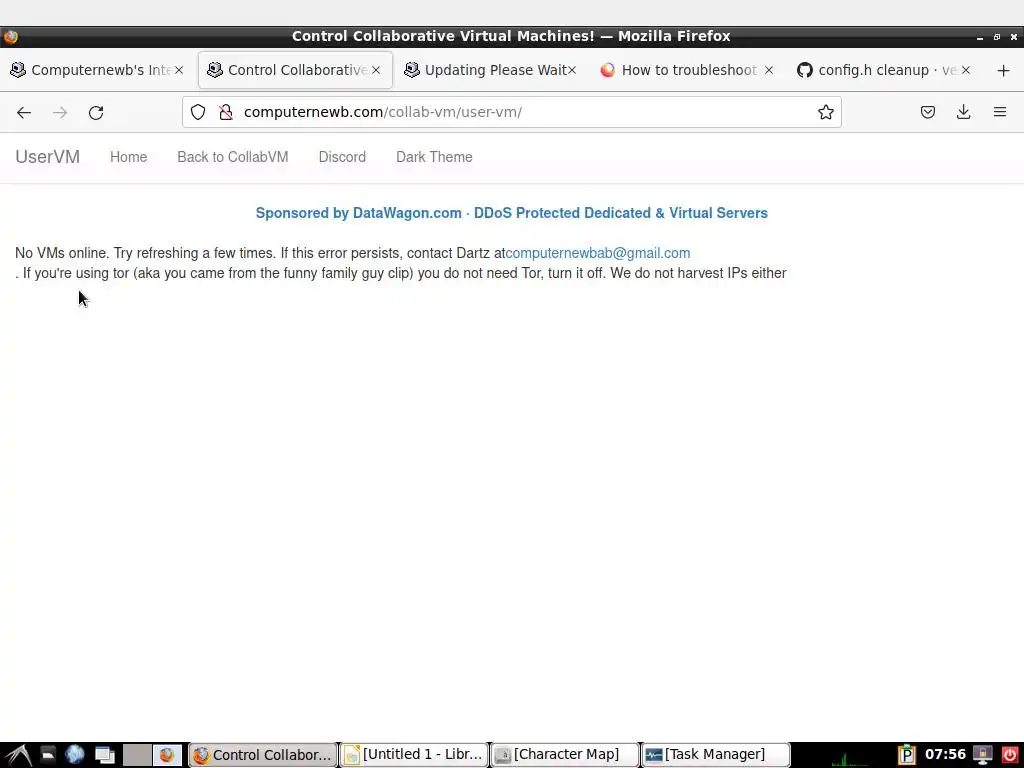Restore the Task Manager window
This screenshot has height=768, width=1024.
pyautogui.click(x=716, y=755)
